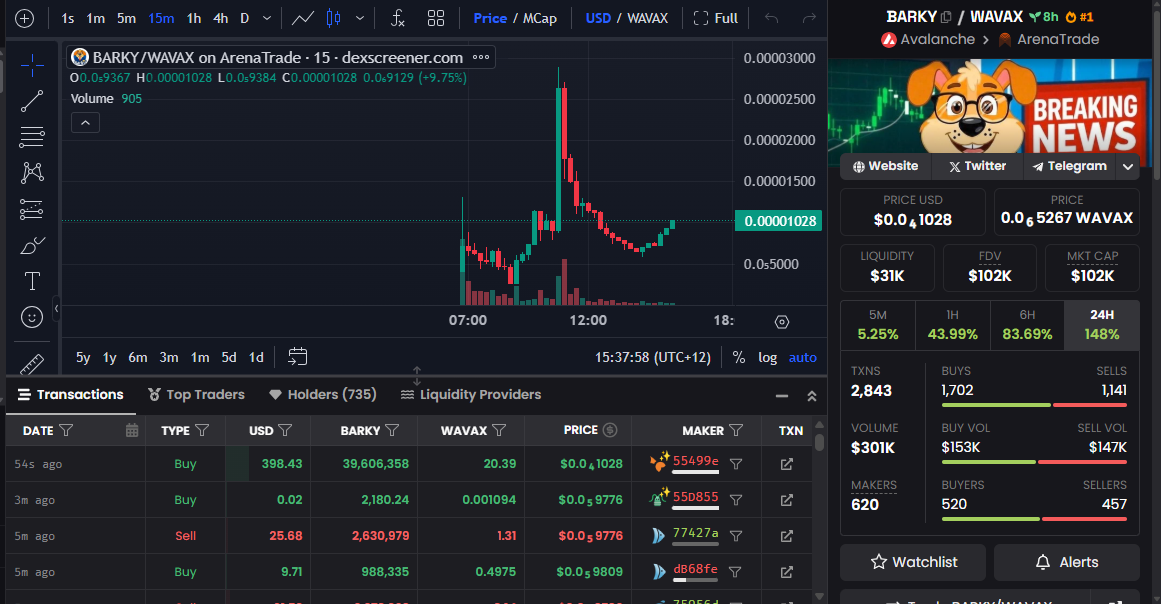1161x604 pixels.
Task: Select the trend line drawing tool
Action: (x=32, y=101)
